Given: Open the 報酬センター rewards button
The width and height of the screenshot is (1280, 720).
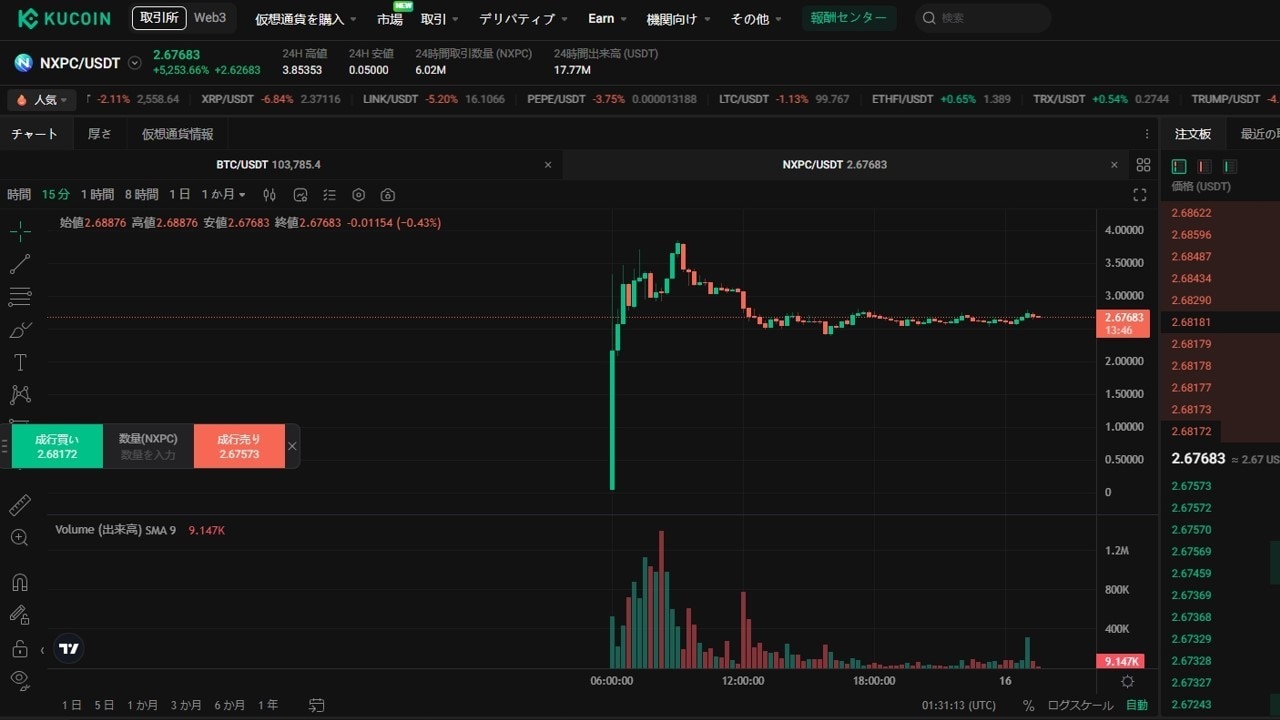Looking at the screenshot, I should 849,18.
